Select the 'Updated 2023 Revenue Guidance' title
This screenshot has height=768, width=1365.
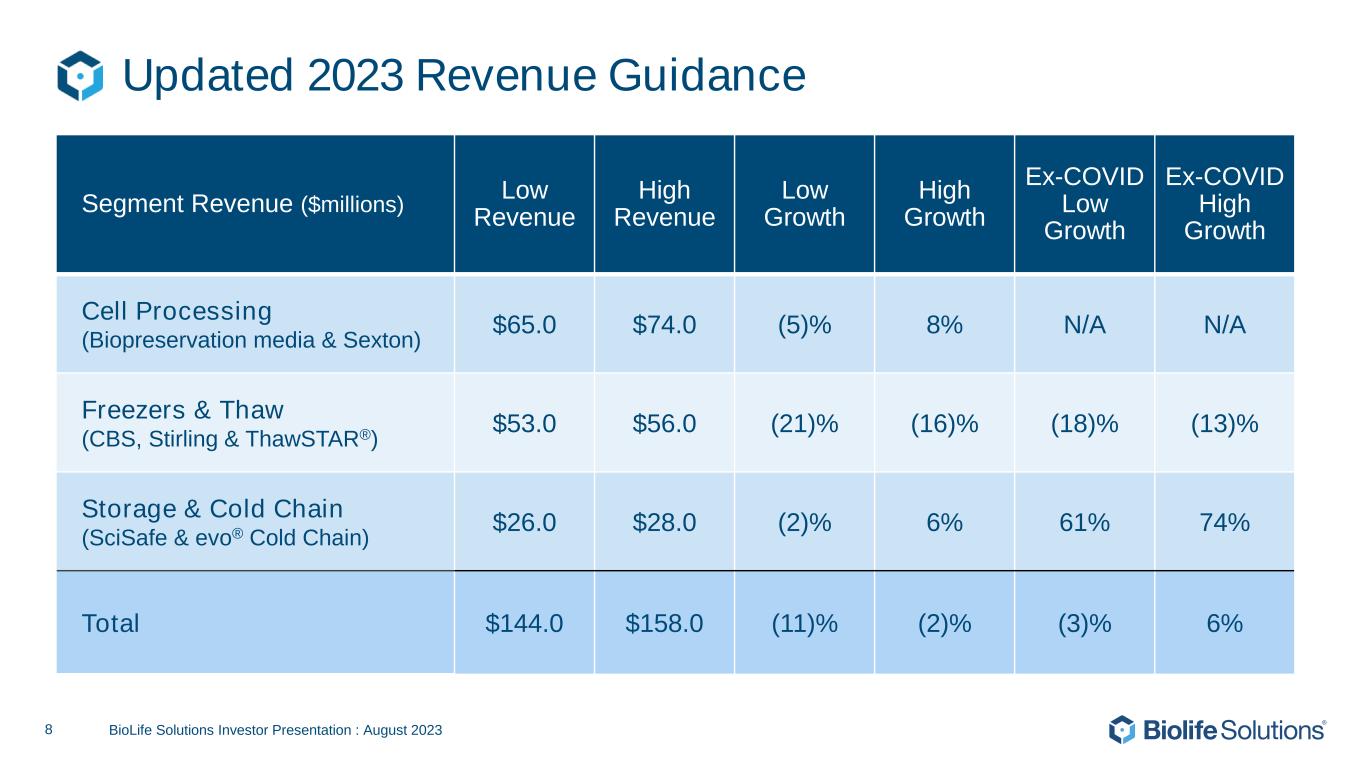click(463, 76)
